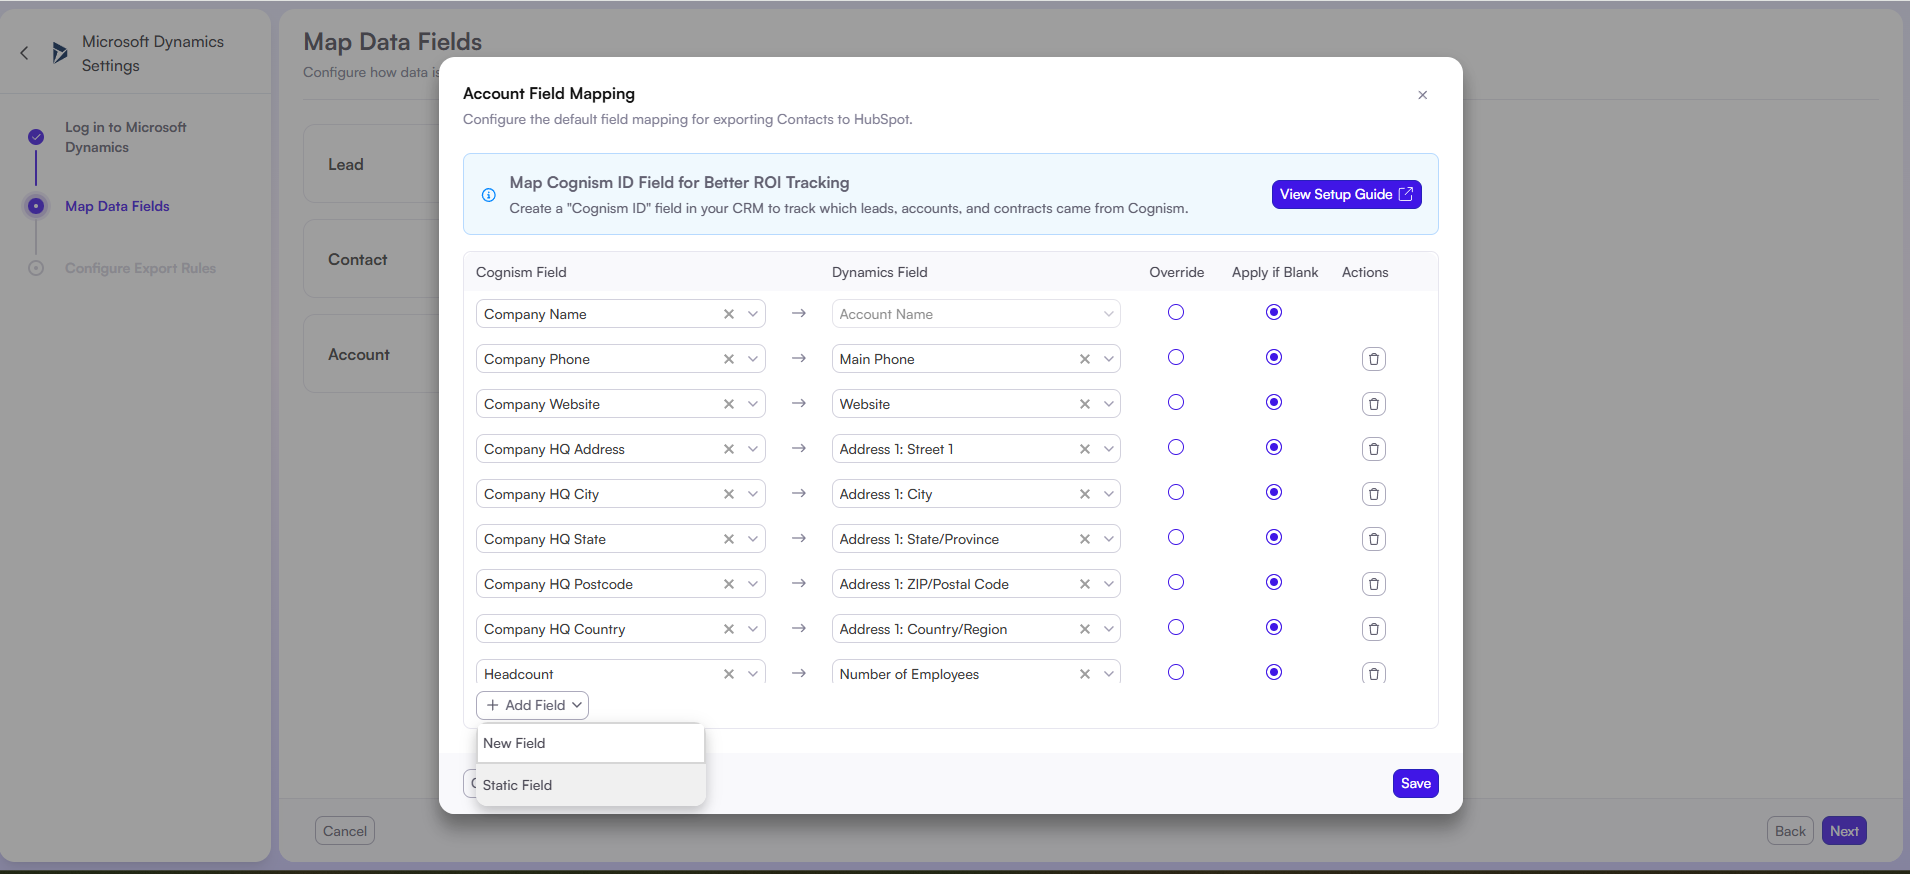Enable Override for Company Name
The width and height of the screenshot is (1910, 874).
pos(1176,313)
